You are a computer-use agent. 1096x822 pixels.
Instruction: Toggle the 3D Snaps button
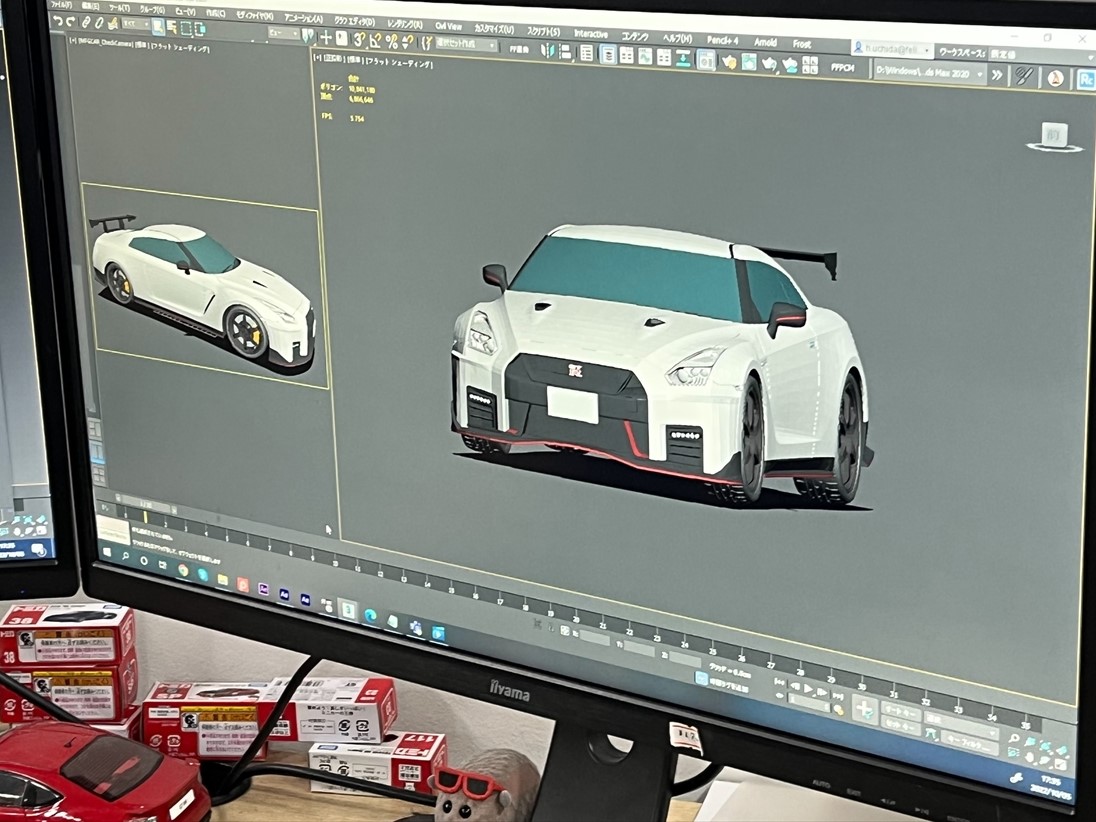click(x=359, y=40)
